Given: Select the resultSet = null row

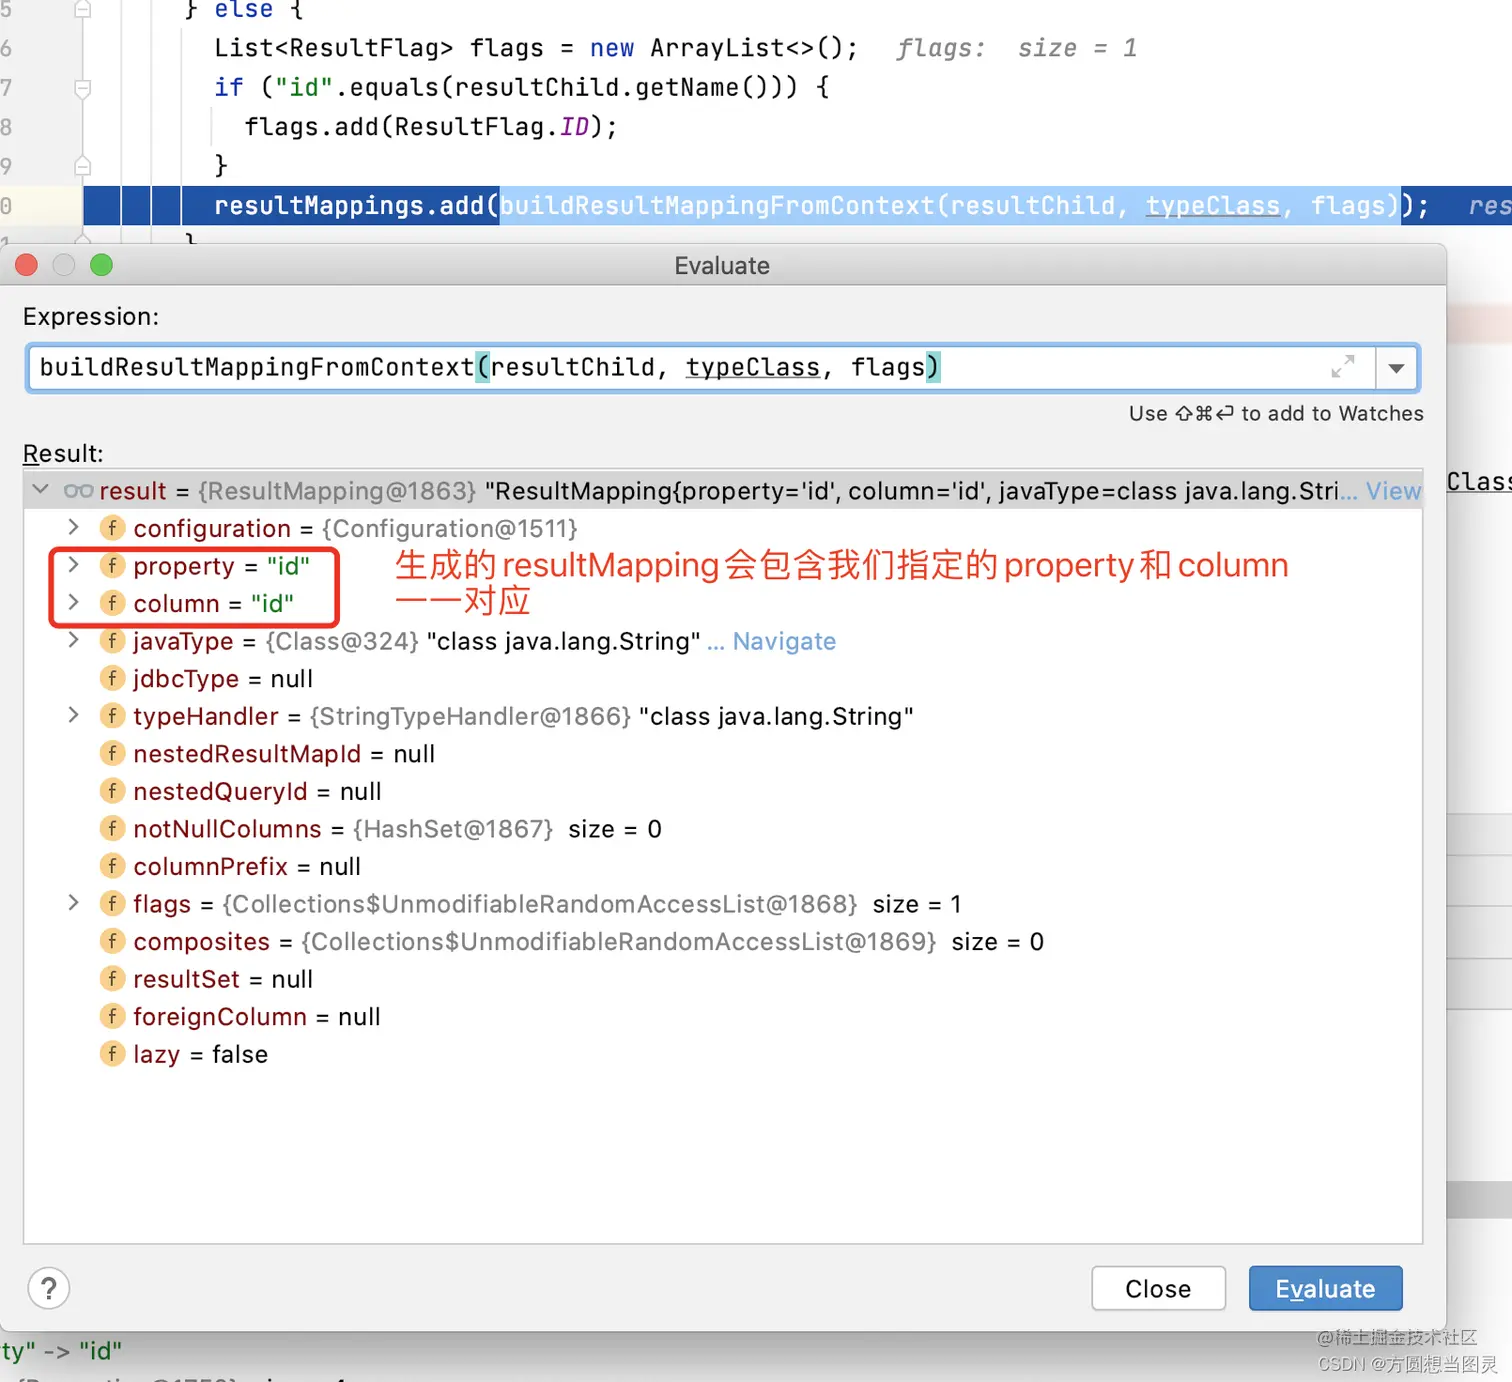Looking at the screenshot, I should coord(722,980).
